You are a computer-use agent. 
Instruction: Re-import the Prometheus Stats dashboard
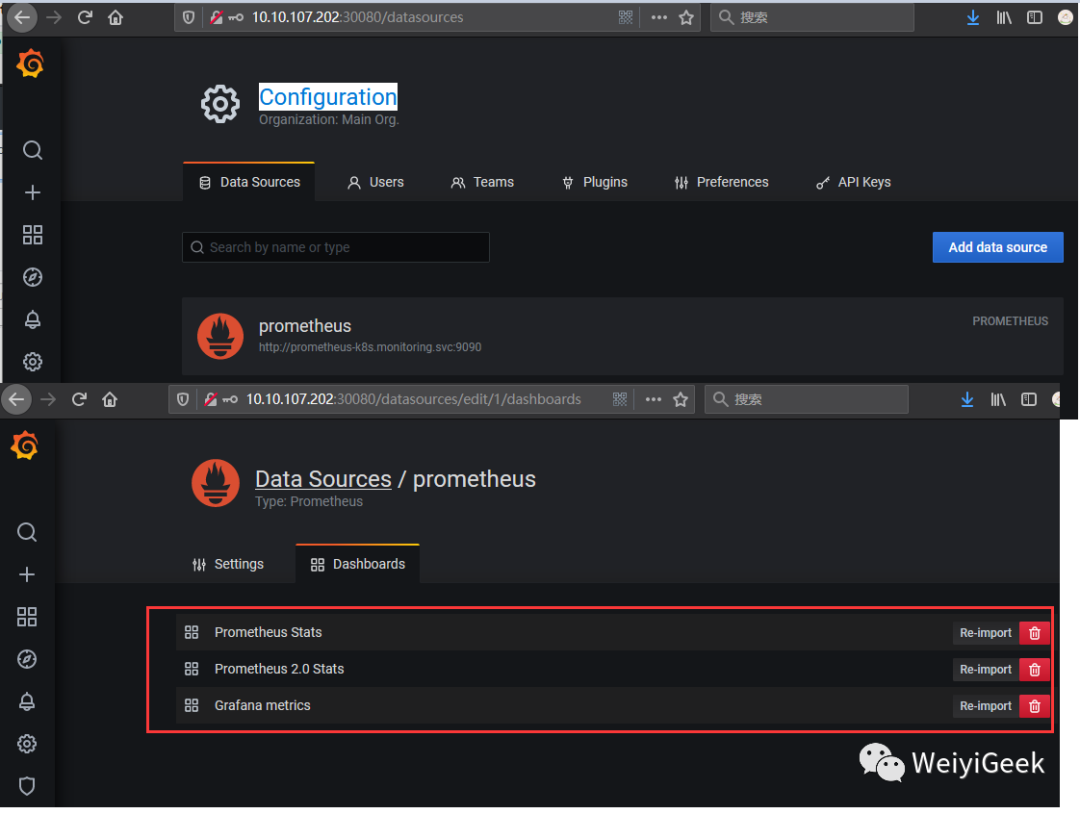click(x=986, y=633)
